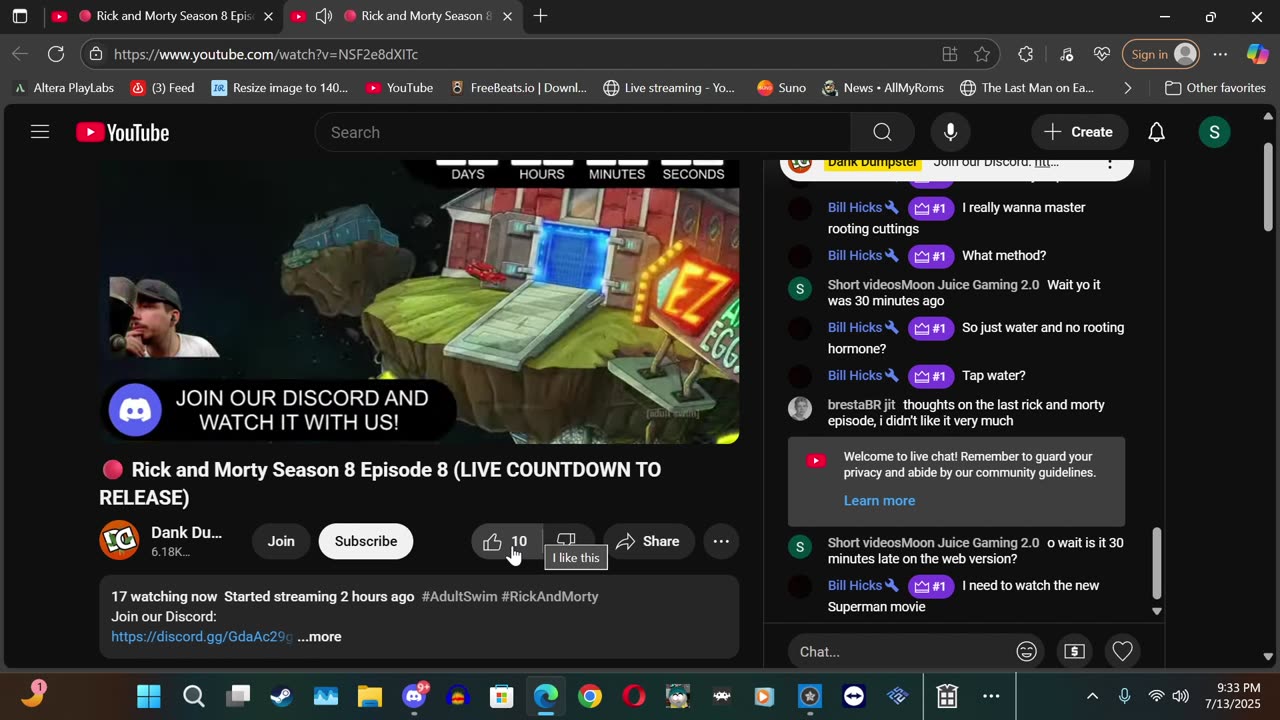Open Edge settings and more menu
The height and width of the screenshot is (720, 1280).
(x=1220, y=54)
